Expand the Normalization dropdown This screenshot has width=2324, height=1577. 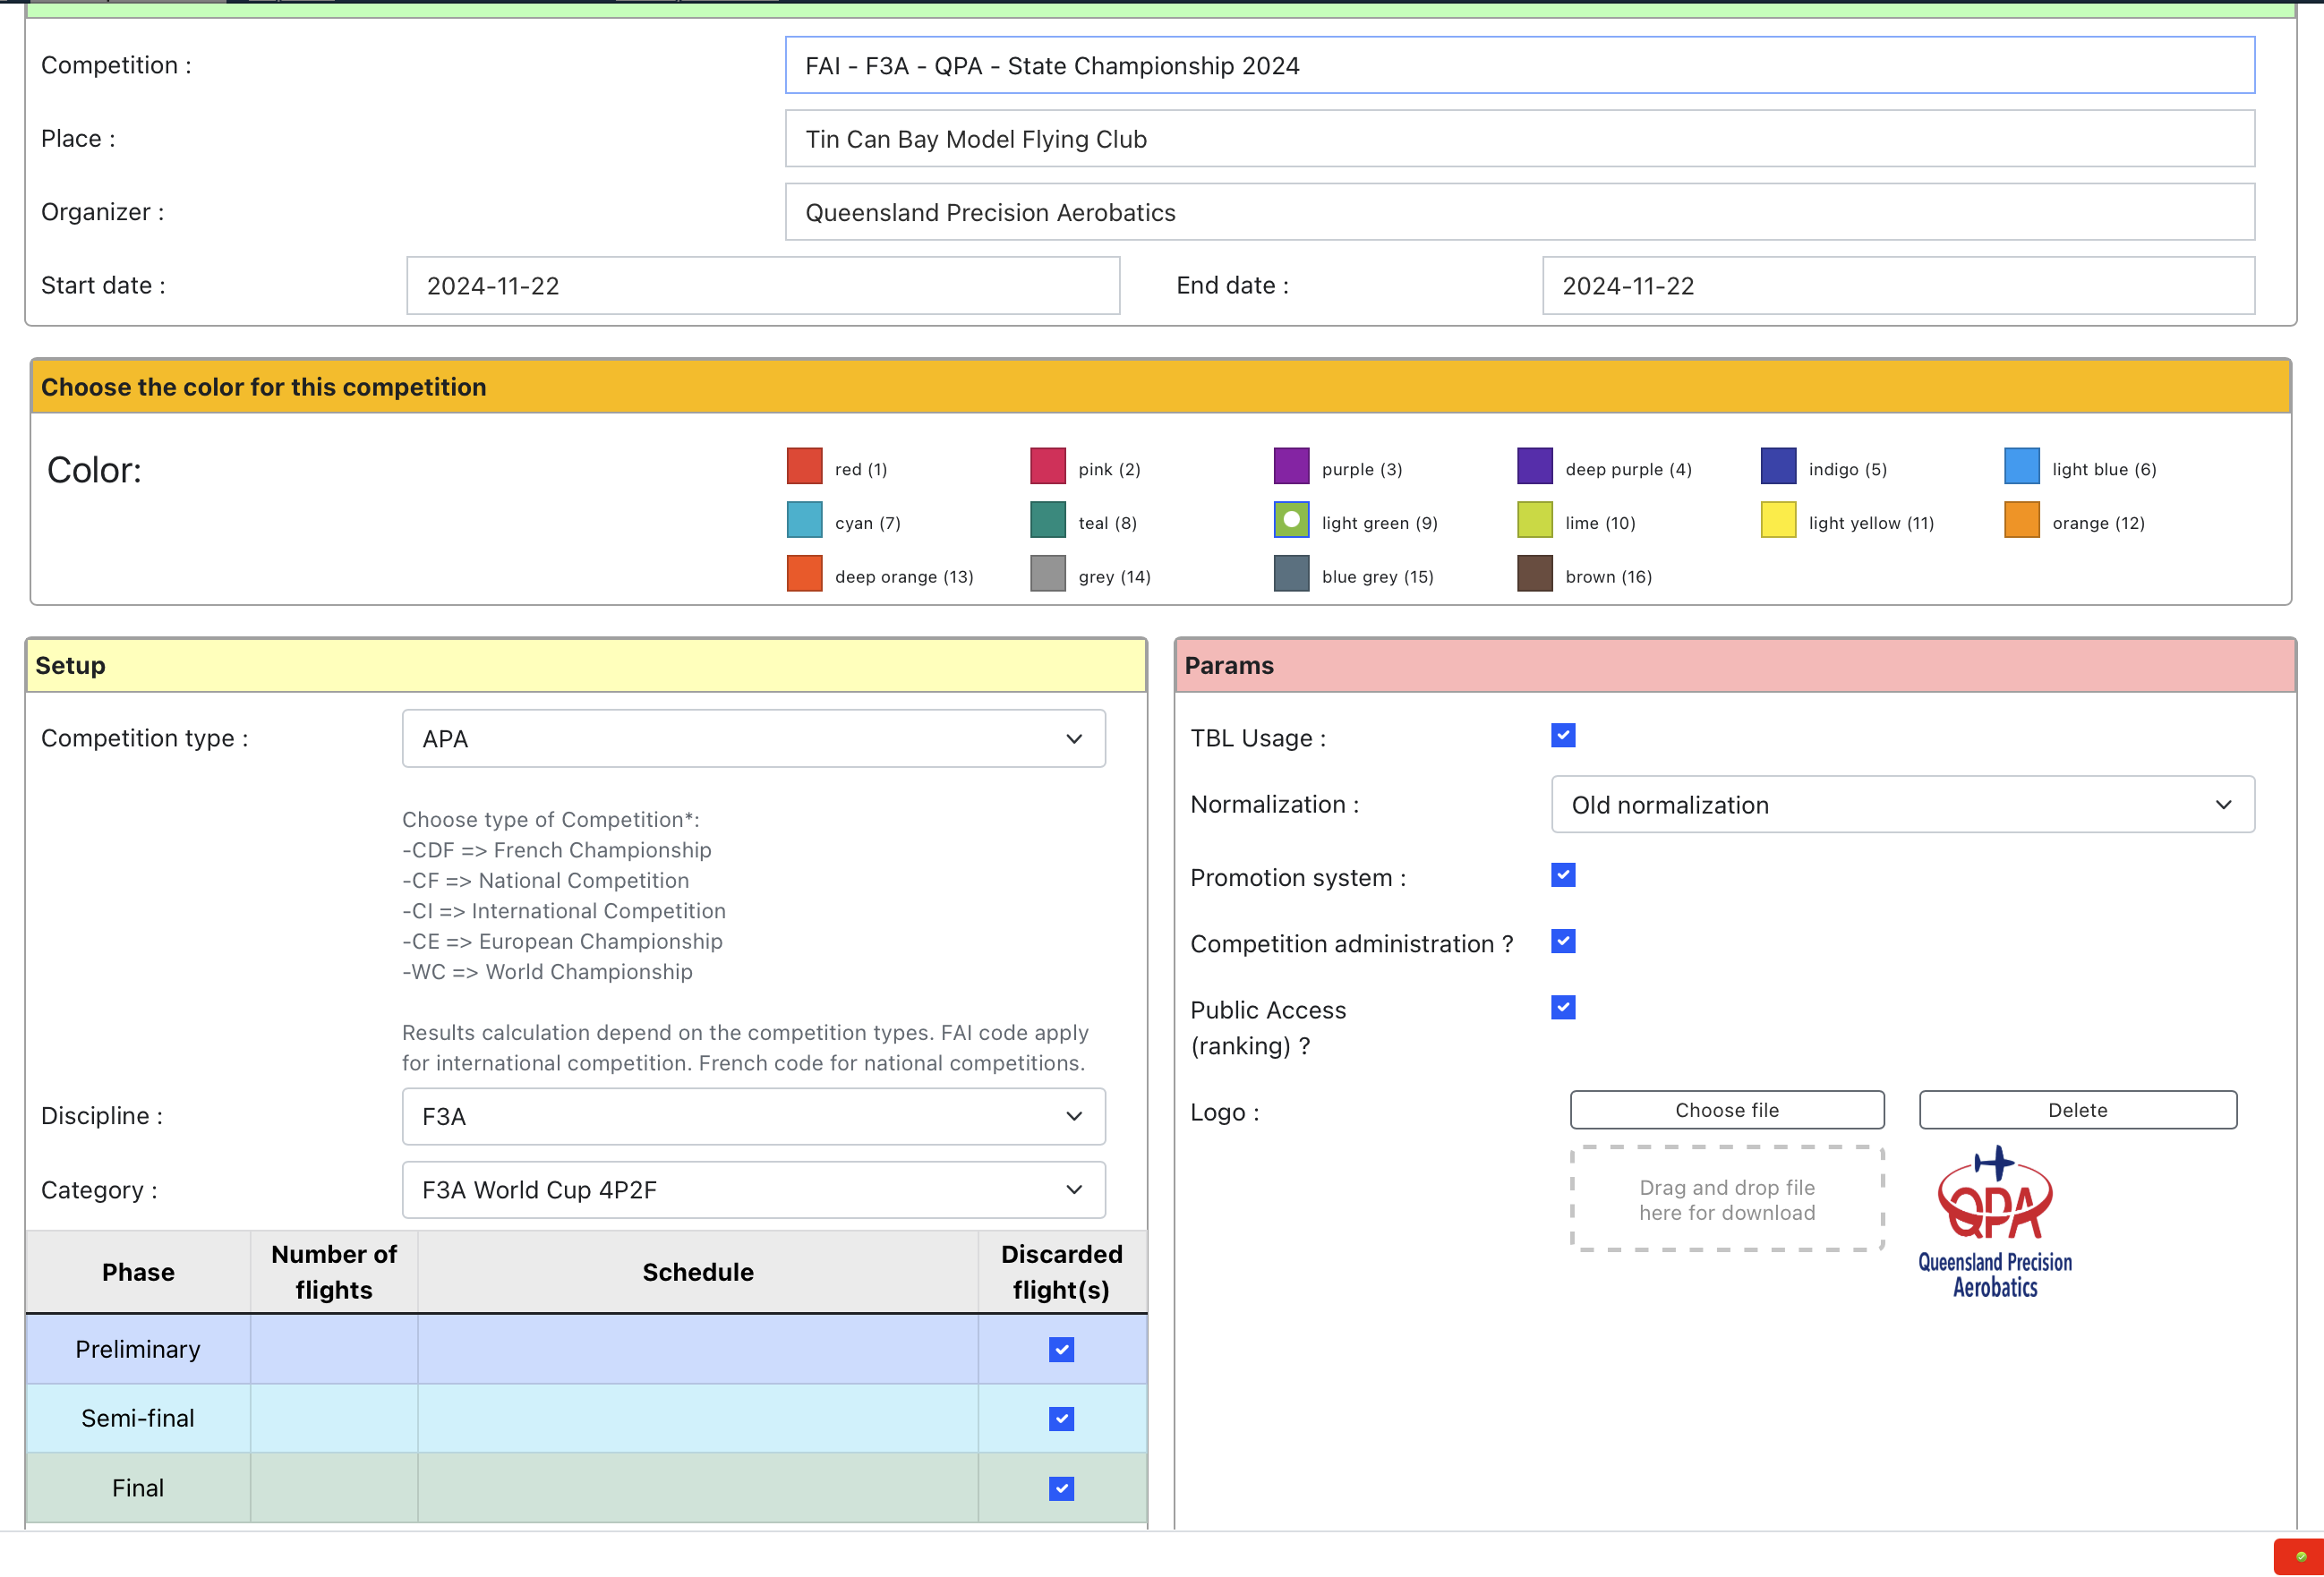(1902, 805)
